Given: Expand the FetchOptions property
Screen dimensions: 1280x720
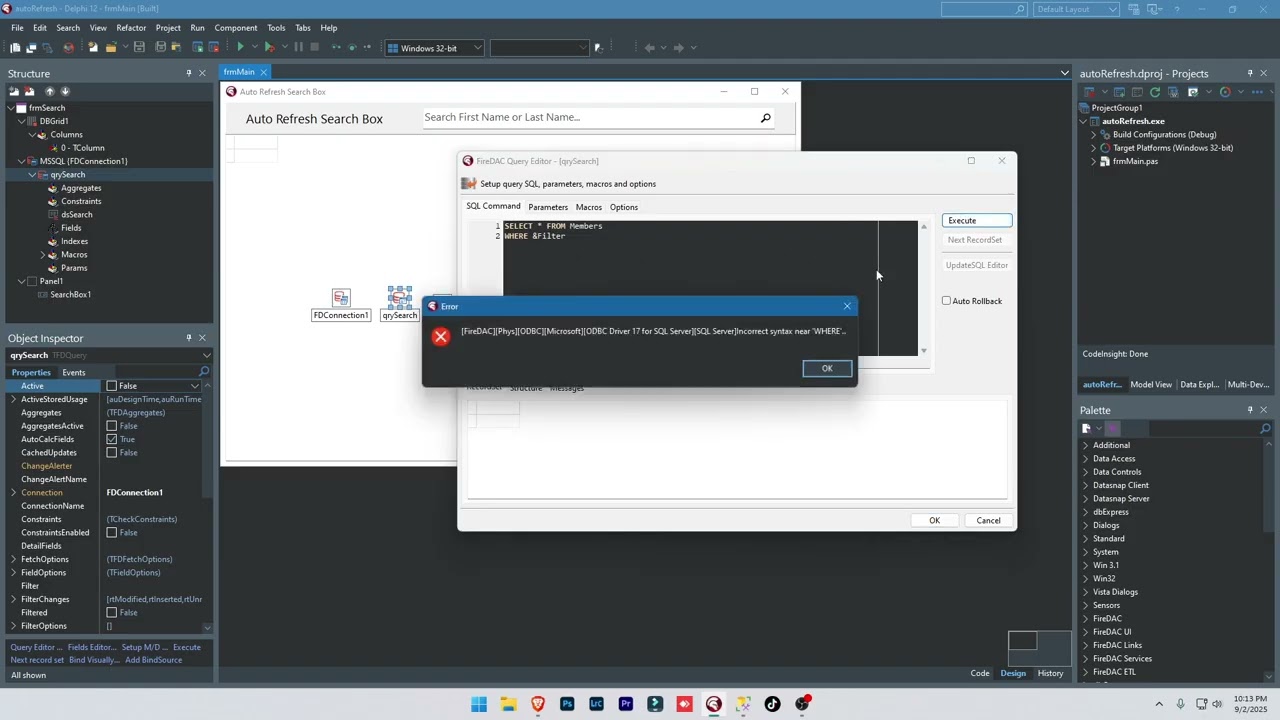Looking at the screenshot, I should (x=13, y=559).
